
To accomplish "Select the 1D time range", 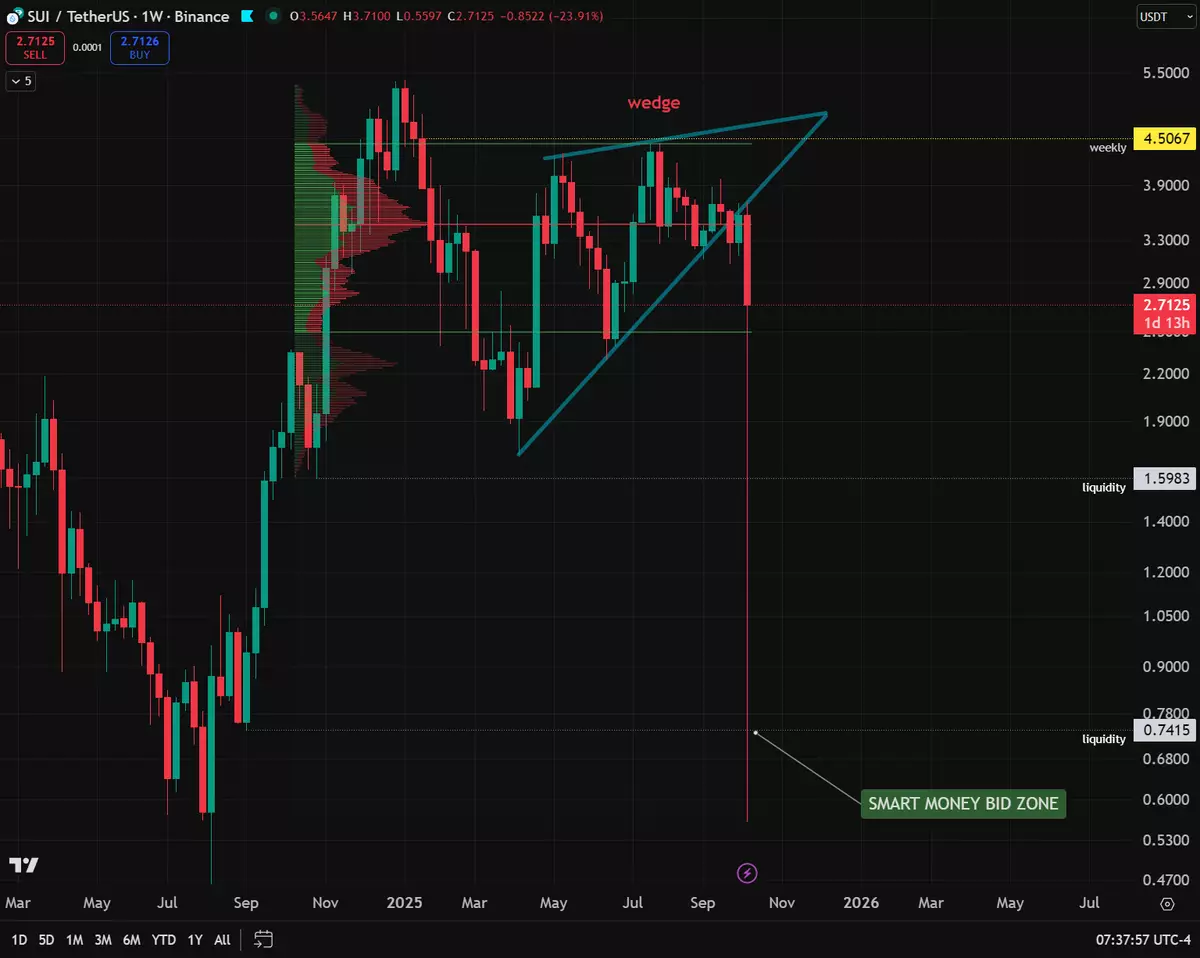I will (x=19, y=939).
